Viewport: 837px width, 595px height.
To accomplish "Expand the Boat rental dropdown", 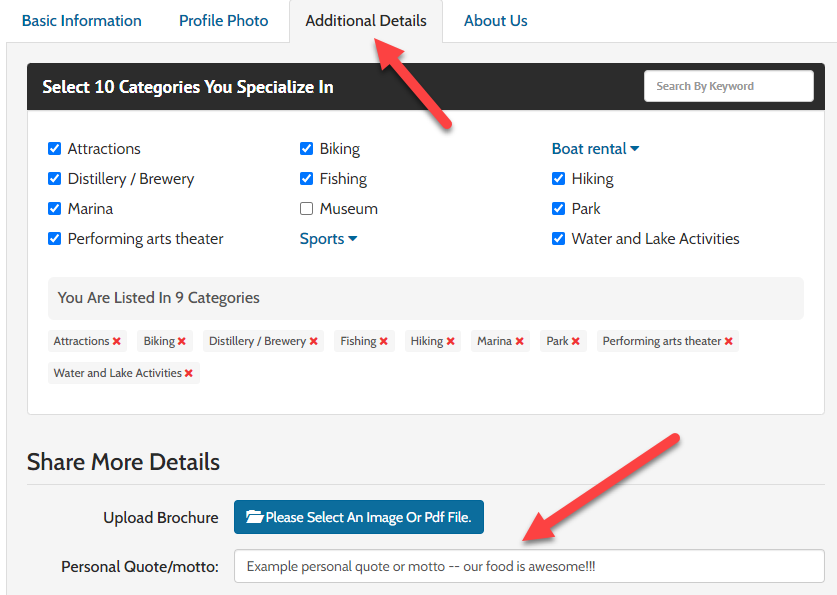I will tap(595, 149).
